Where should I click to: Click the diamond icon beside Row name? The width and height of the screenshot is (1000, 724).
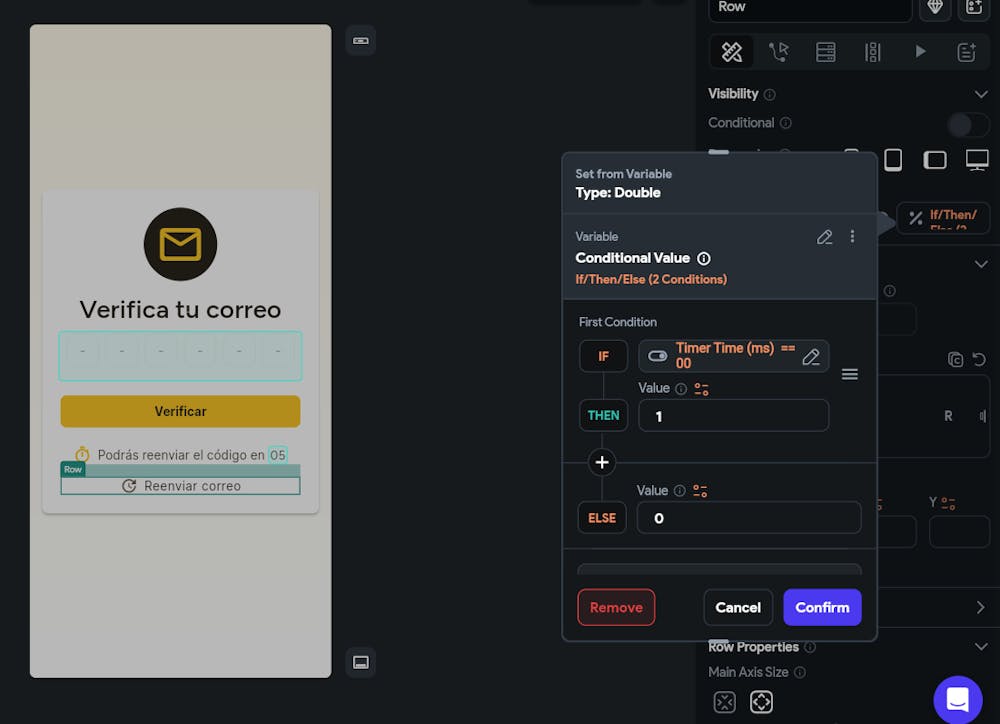935,8
